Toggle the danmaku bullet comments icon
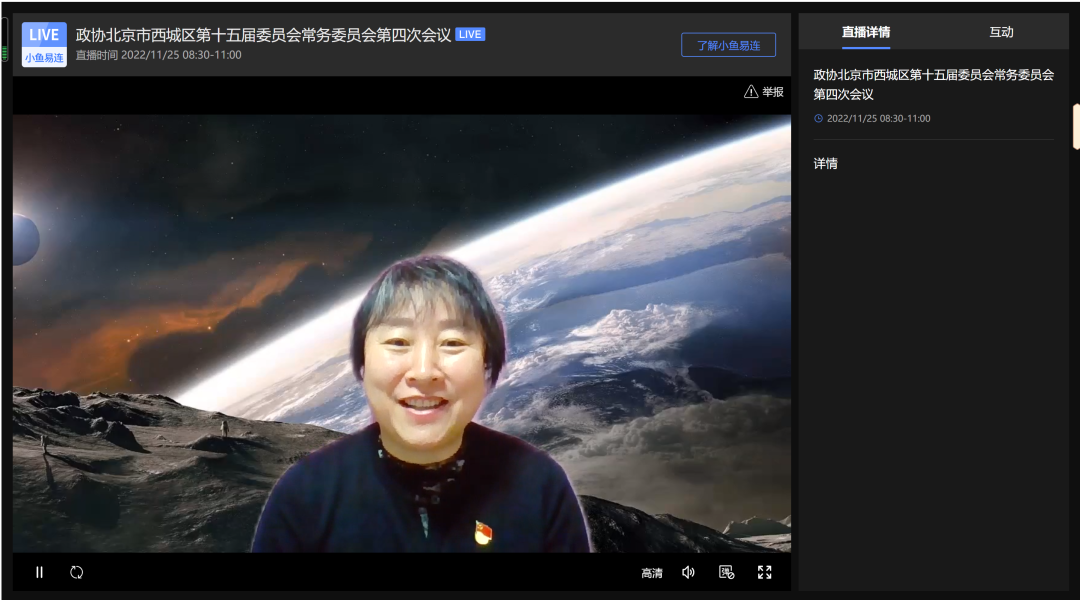1080x600 pixels. click(727, 572)
